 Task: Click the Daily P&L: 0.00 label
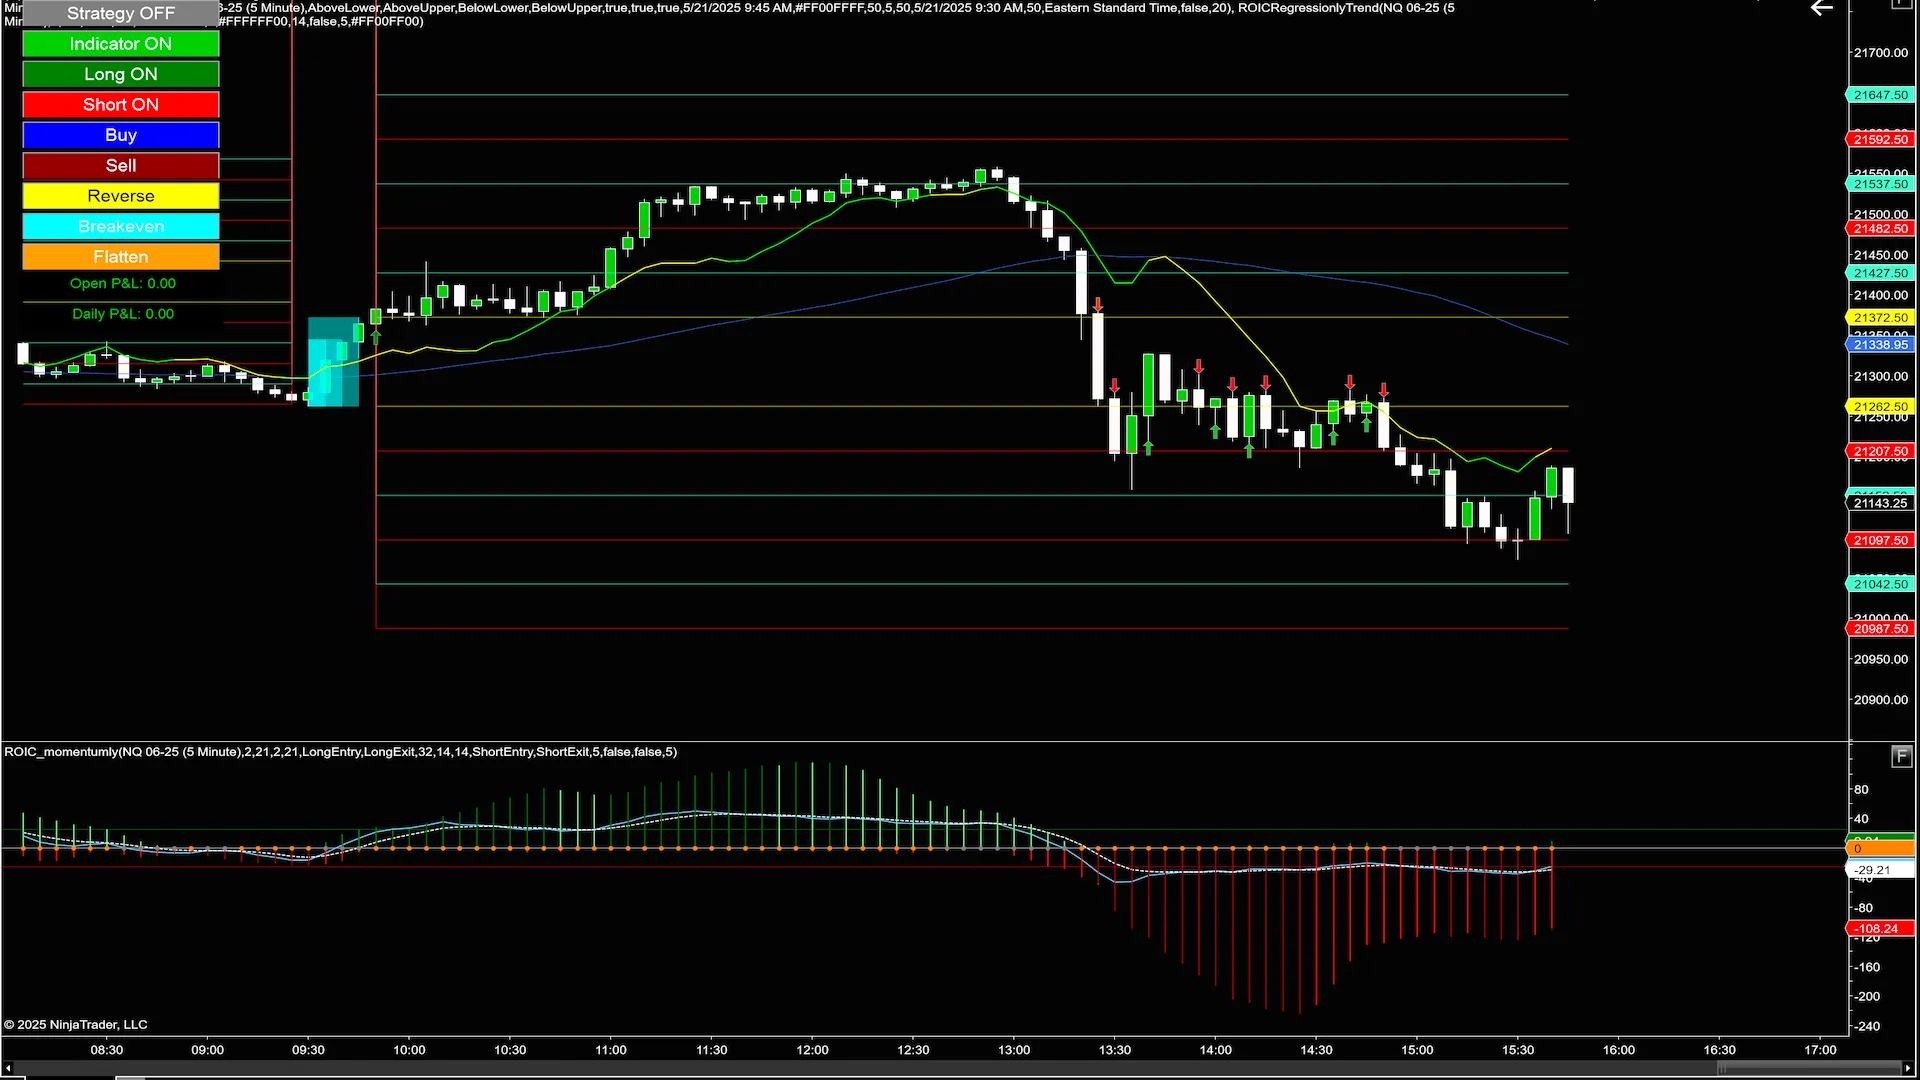pyautogui.click(x=122, y=314)
